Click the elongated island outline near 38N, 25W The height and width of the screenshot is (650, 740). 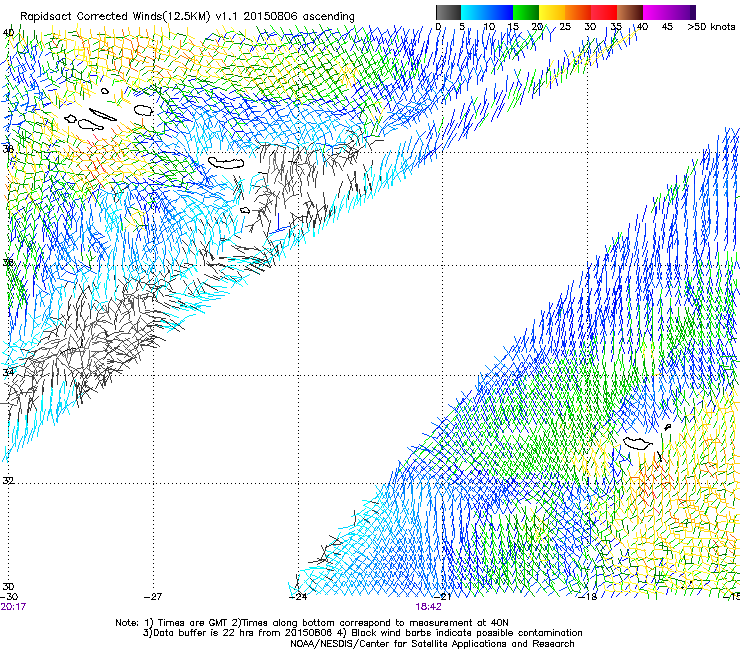coord(226,163)
